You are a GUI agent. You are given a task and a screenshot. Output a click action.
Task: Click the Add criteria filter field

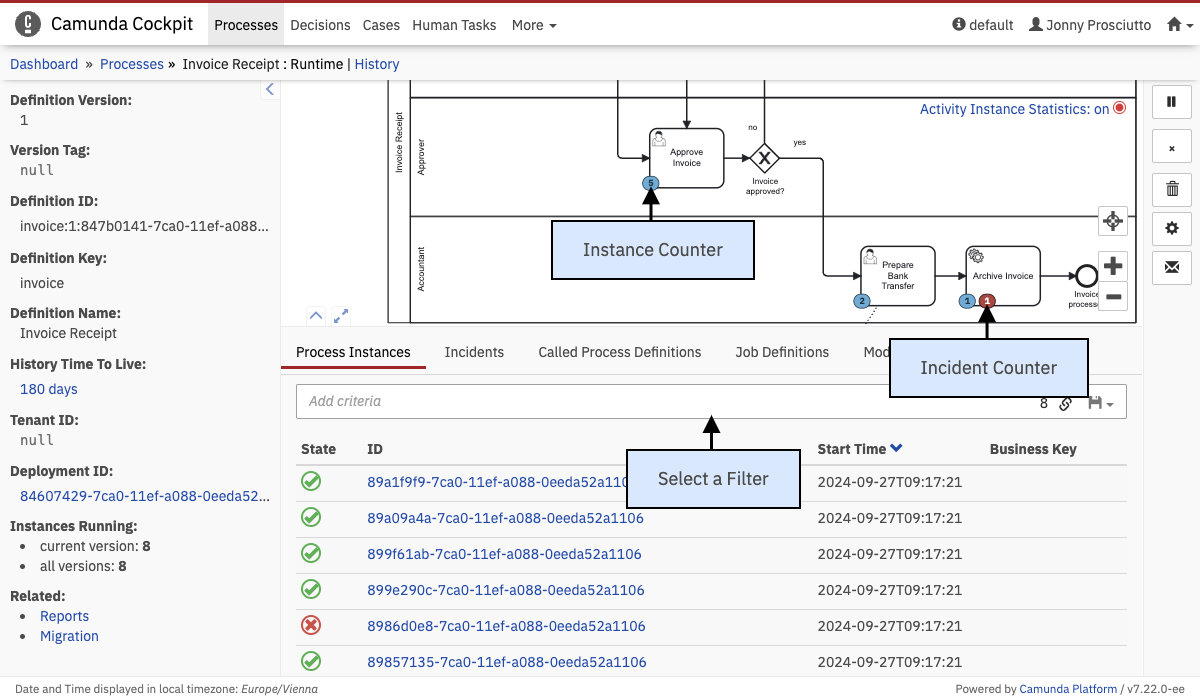pos(660,401)
